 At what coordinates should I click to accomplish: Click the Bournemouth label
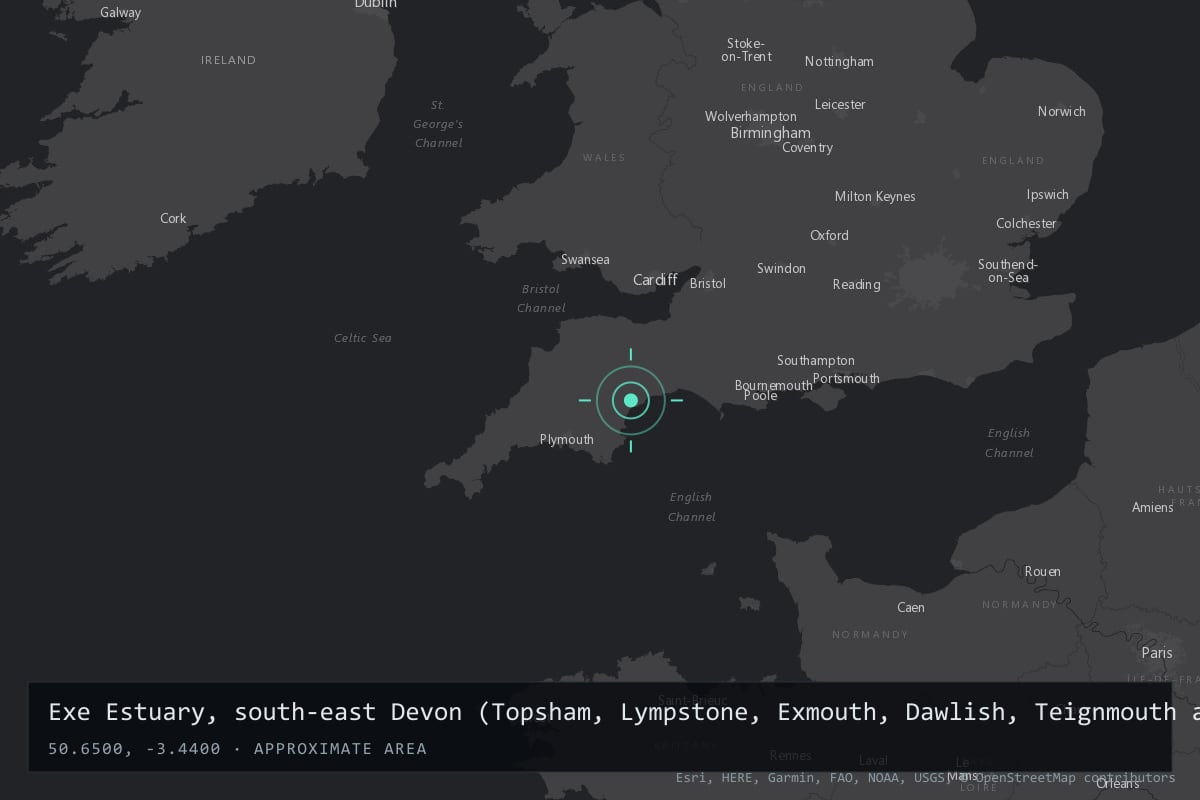pos(773,386)
